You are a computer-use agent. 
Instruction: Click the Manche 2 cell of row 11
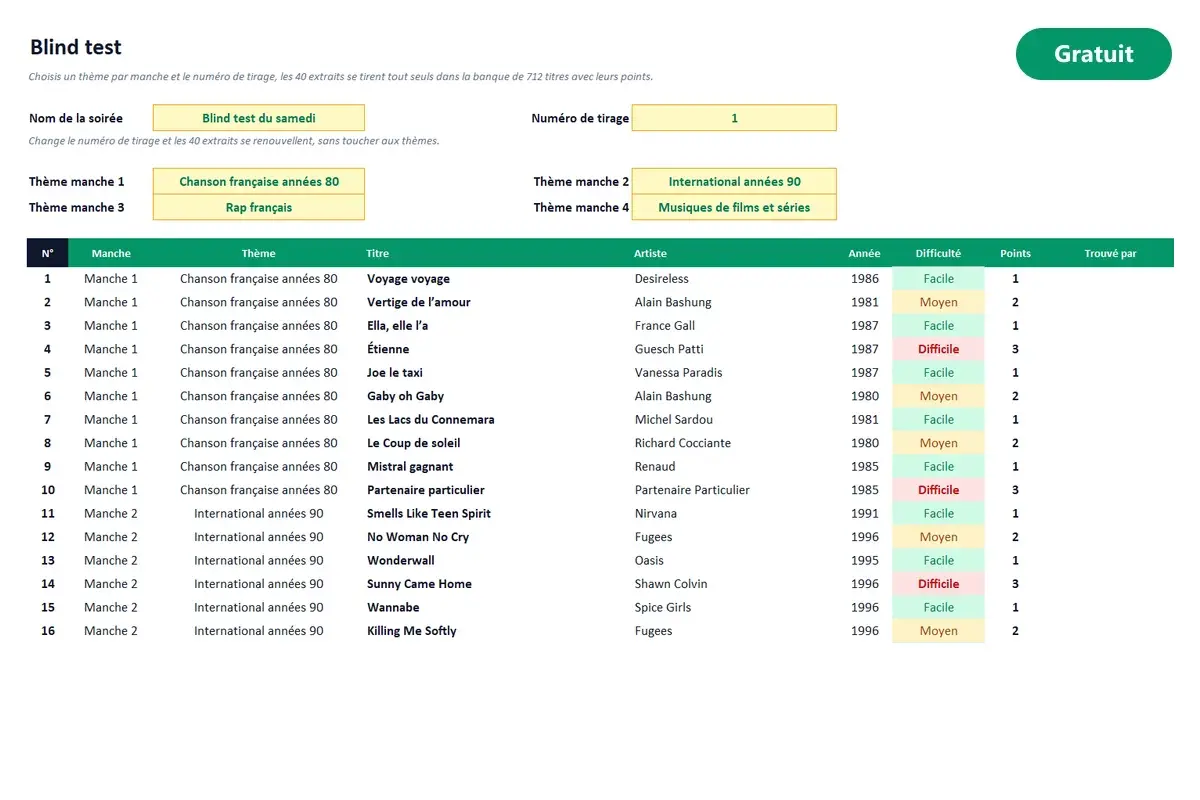pyautogui.click(x=111, y=514)
